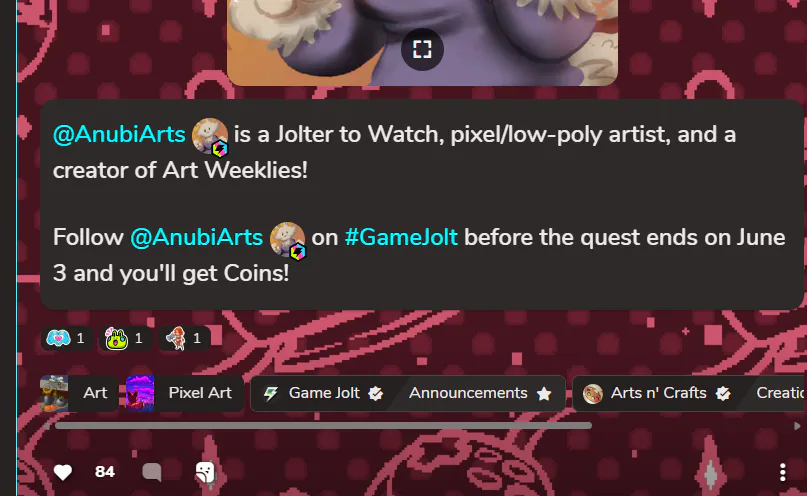Screen dimensions: 807x496
Task: Click the horizontal communities scrollbar
Action: [323, 426]
